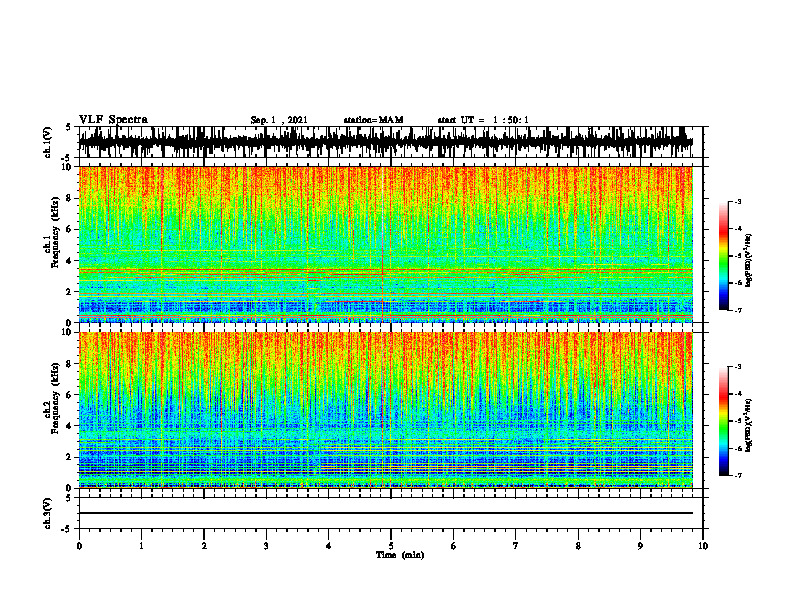Click time axis tick label '1'
Screen dimensions: 792x612
tap(141, 546)
